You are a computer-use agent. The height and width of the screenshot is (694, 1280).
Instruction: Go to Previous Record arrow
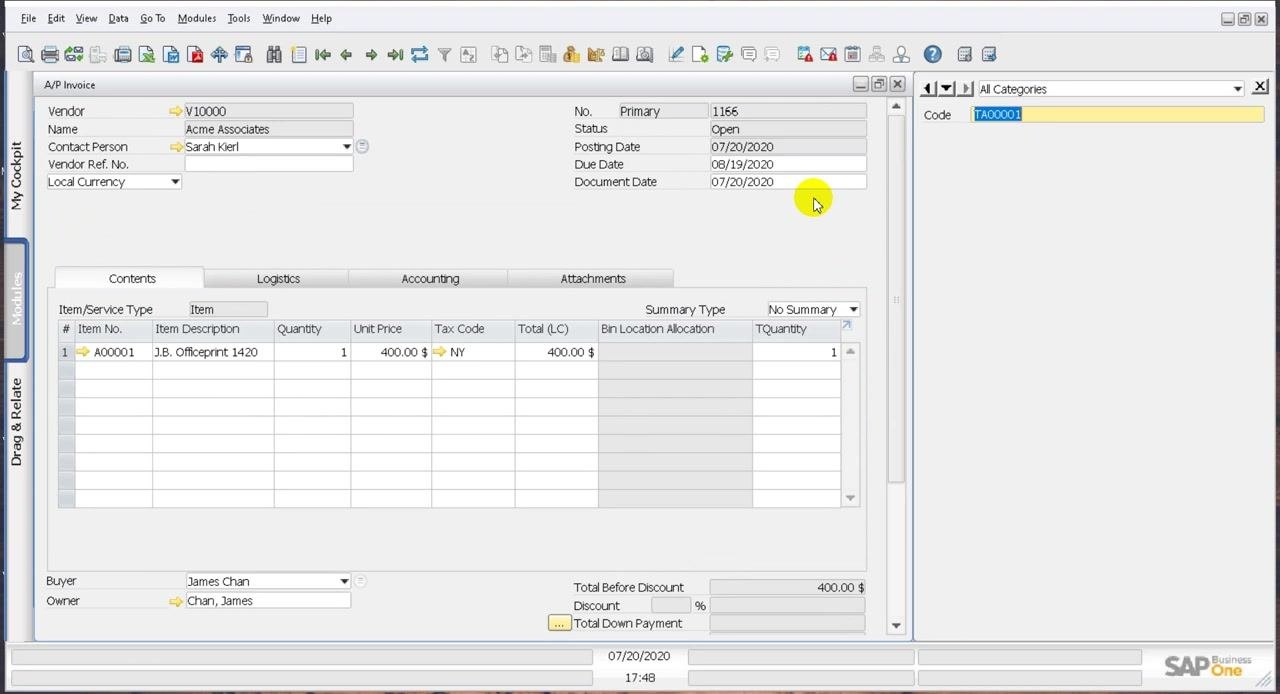pos(346,55)
